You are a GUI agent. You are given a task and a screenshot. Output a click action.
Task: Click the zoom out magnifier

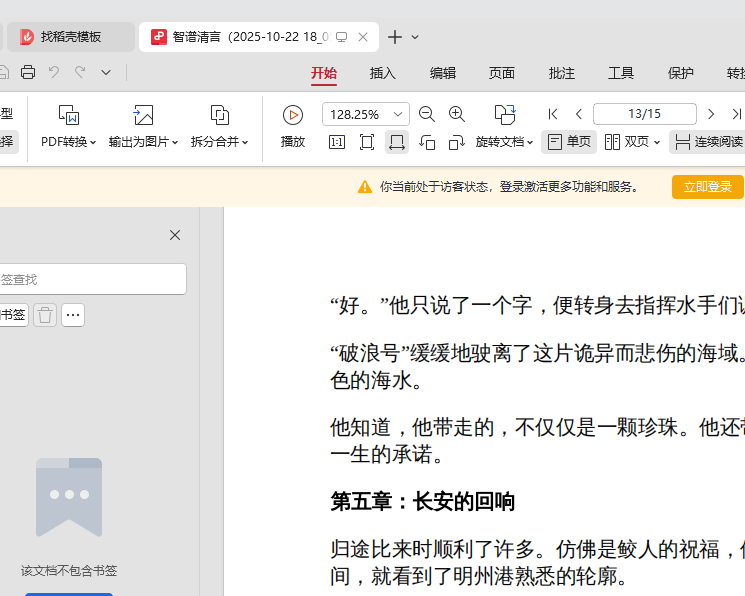pos(427,114)
